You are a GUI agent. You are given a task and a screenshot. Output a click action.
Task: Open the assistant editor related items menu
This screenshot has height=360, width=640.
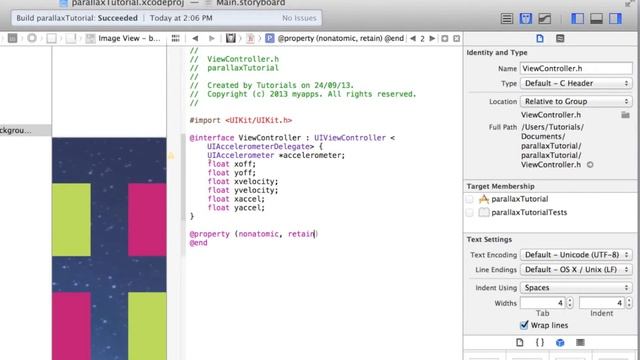[x=176, y=38]
